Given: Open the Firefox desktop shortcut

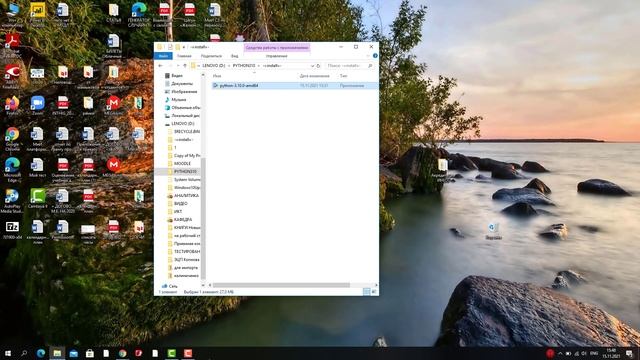Looking at the screenshot, I should pos(12,105).
